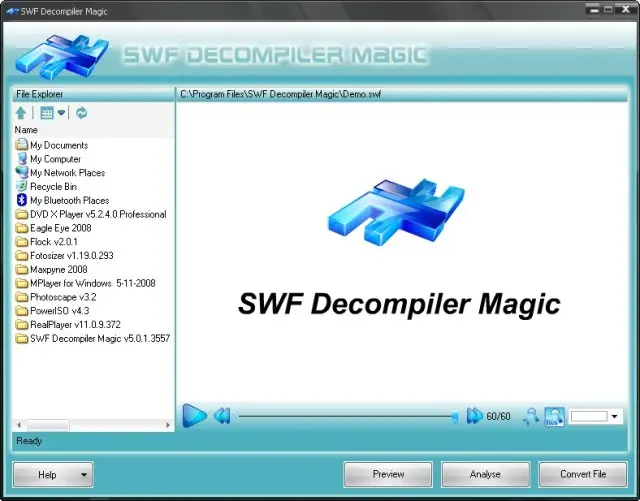Click the Ready status text
Viewport: 640px width, 501px height.
pos(29,441)
